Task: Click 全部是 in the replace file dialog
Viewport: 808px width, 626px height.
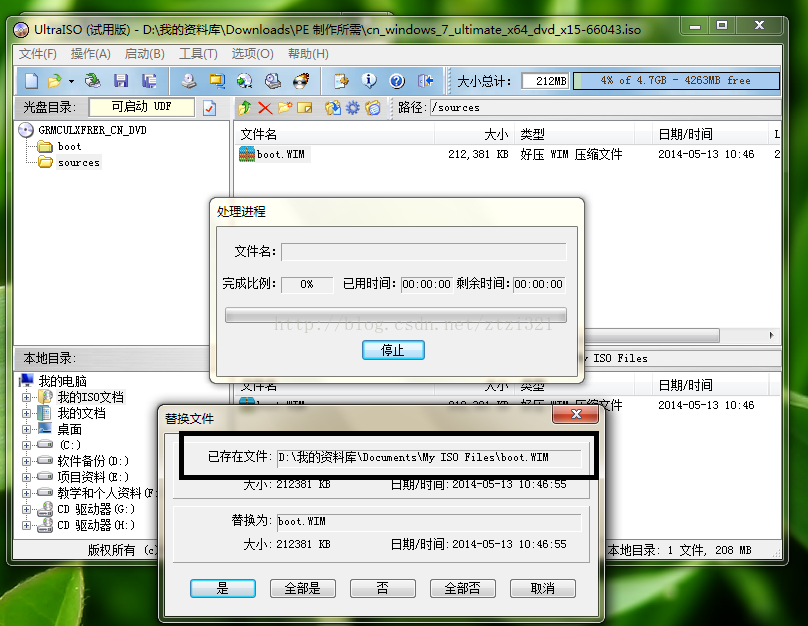Action: coord(302,588)
